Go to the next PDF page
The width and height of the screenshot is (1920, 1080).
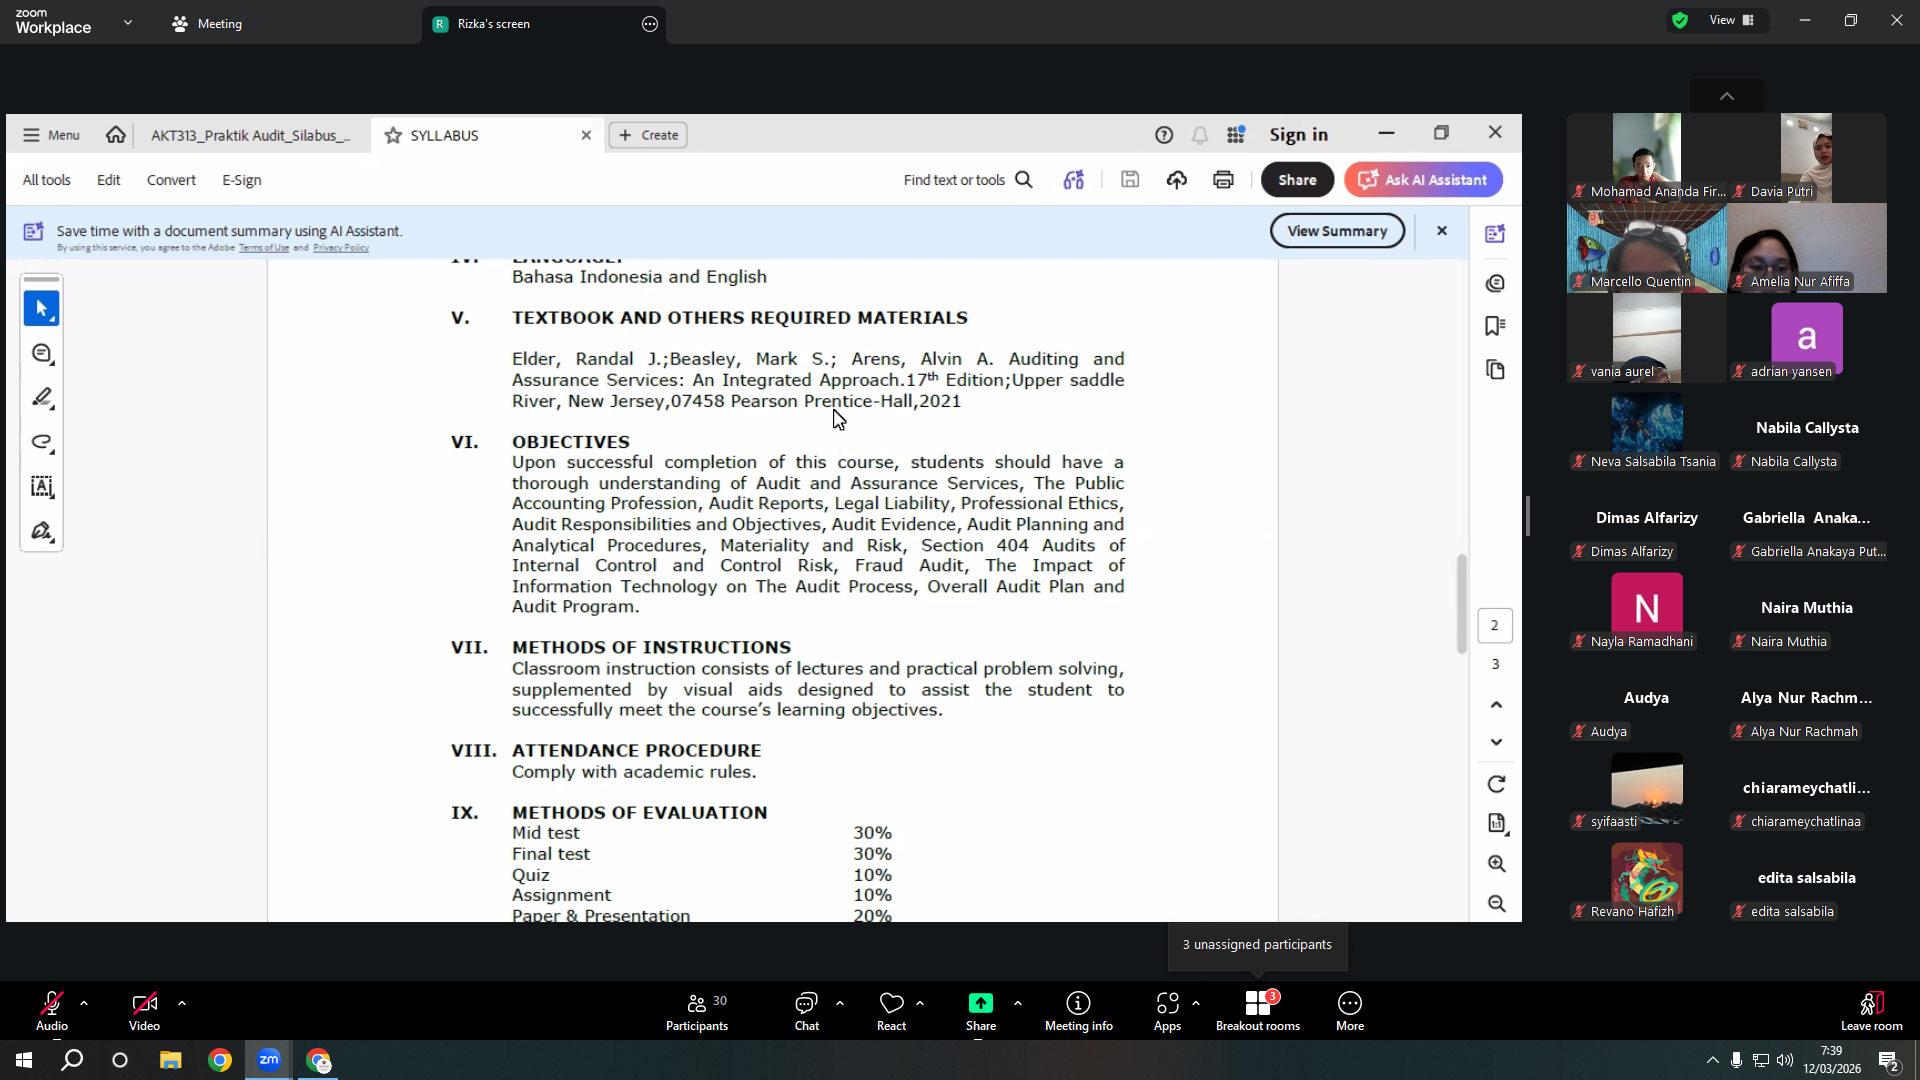pyautogui.click(x=1496, y=742)
